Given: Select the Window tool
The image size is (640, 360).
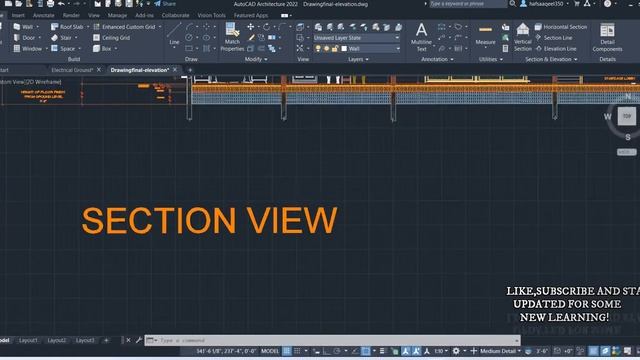Looking at the screenshot, I should [x=28, y=49].
